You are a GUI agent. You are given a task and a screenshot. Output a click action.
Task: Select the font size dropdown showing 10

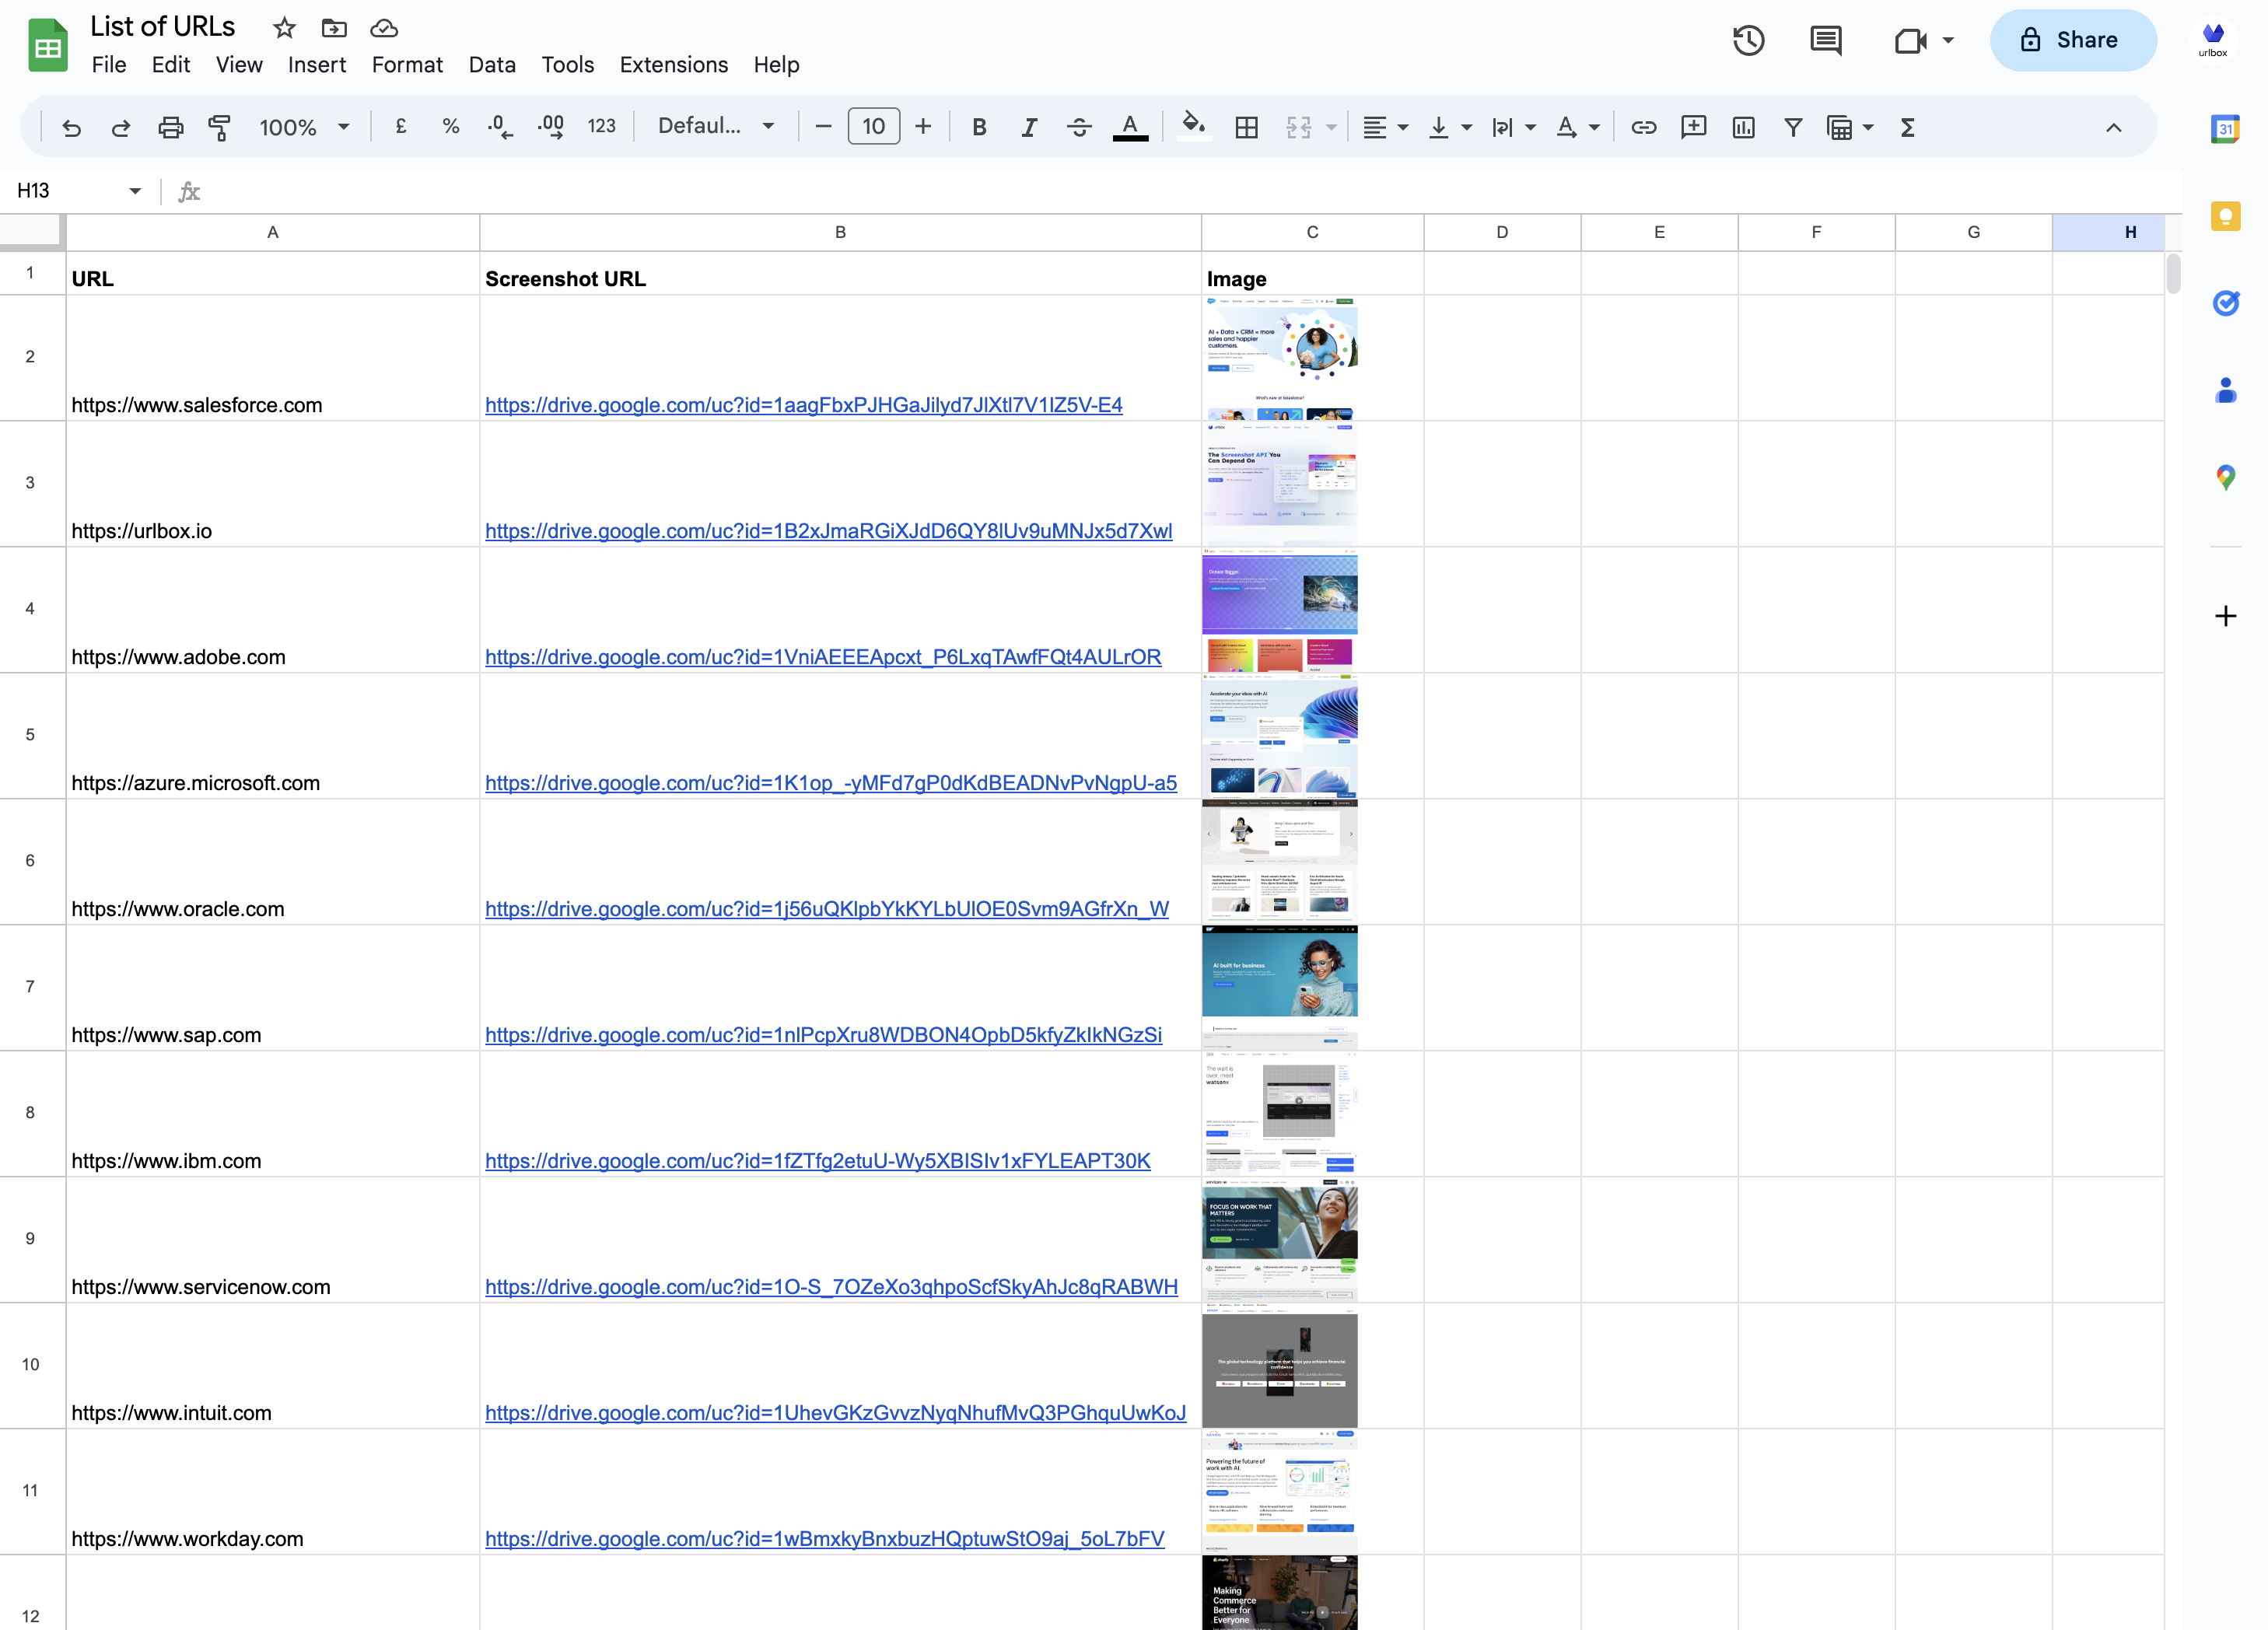tap(873, 125)
